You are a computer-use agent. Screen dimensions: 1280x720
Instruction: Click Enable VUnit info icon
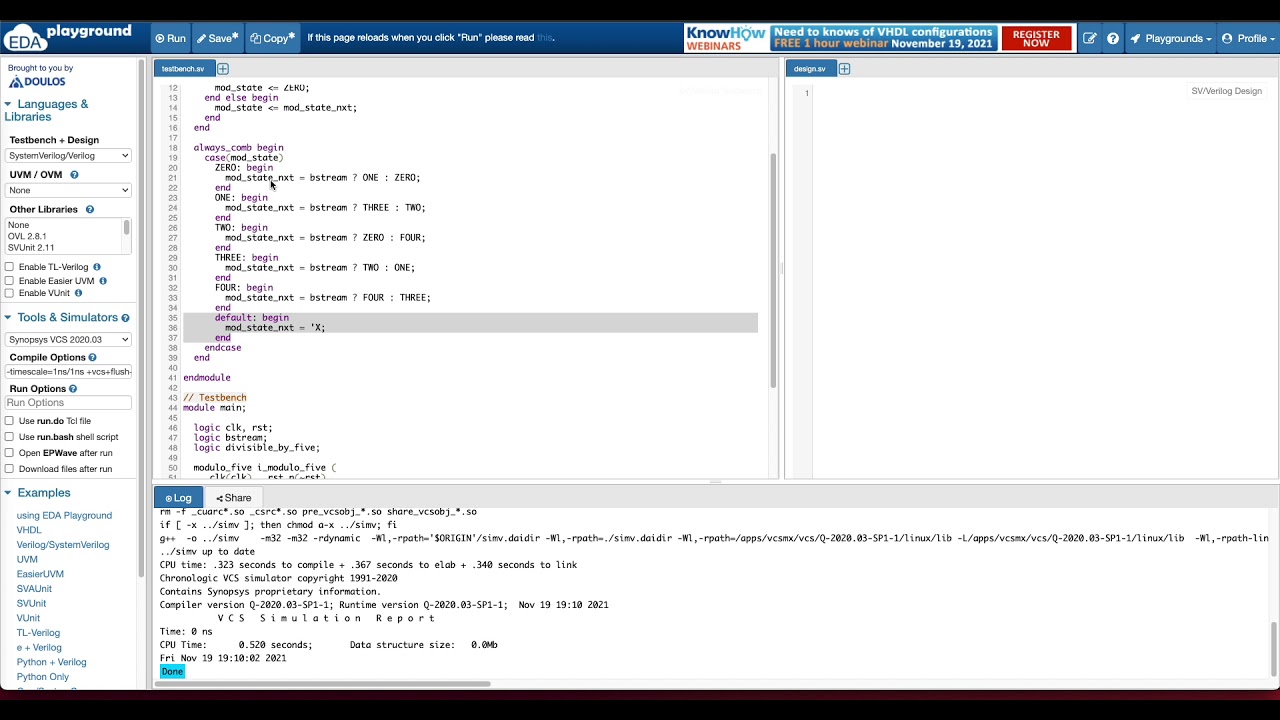pos(78,293)
